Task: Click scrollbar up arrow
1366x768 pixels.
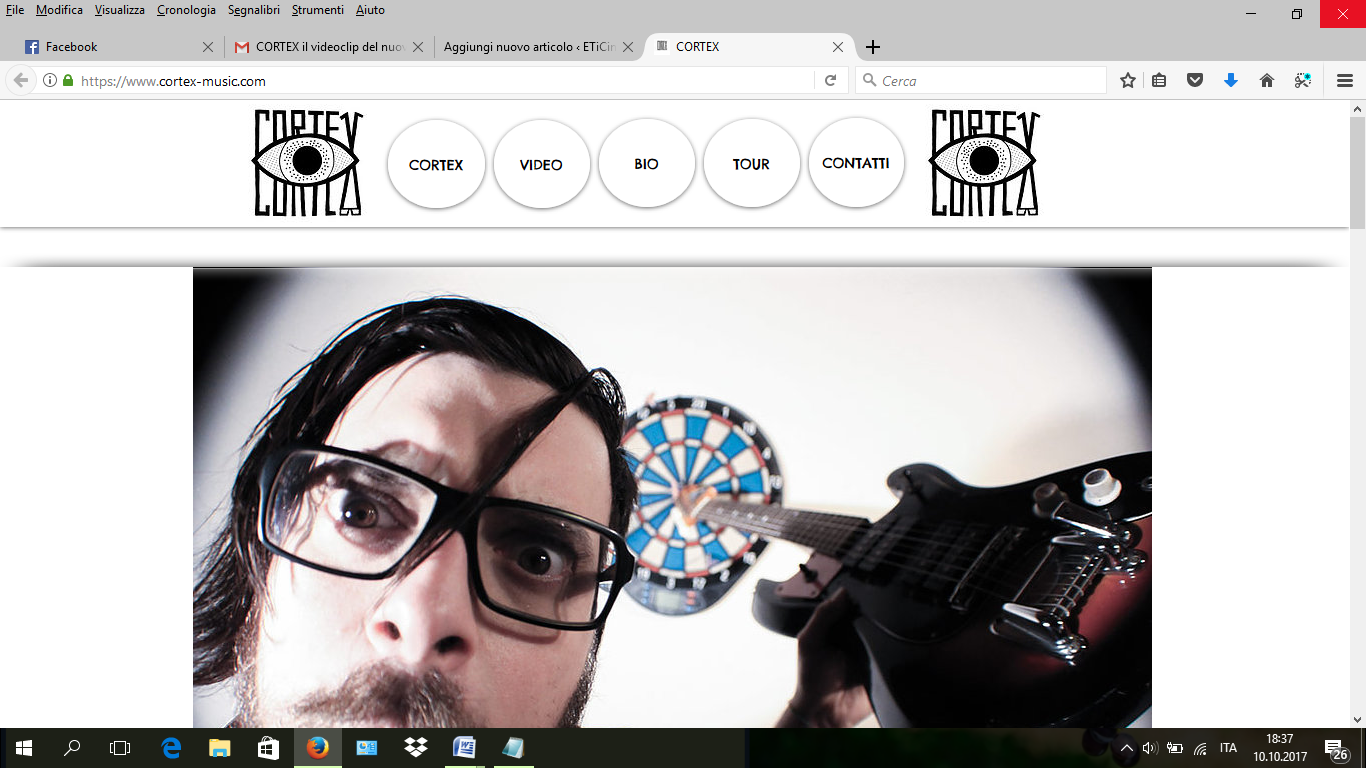Action: (1357, 108)
